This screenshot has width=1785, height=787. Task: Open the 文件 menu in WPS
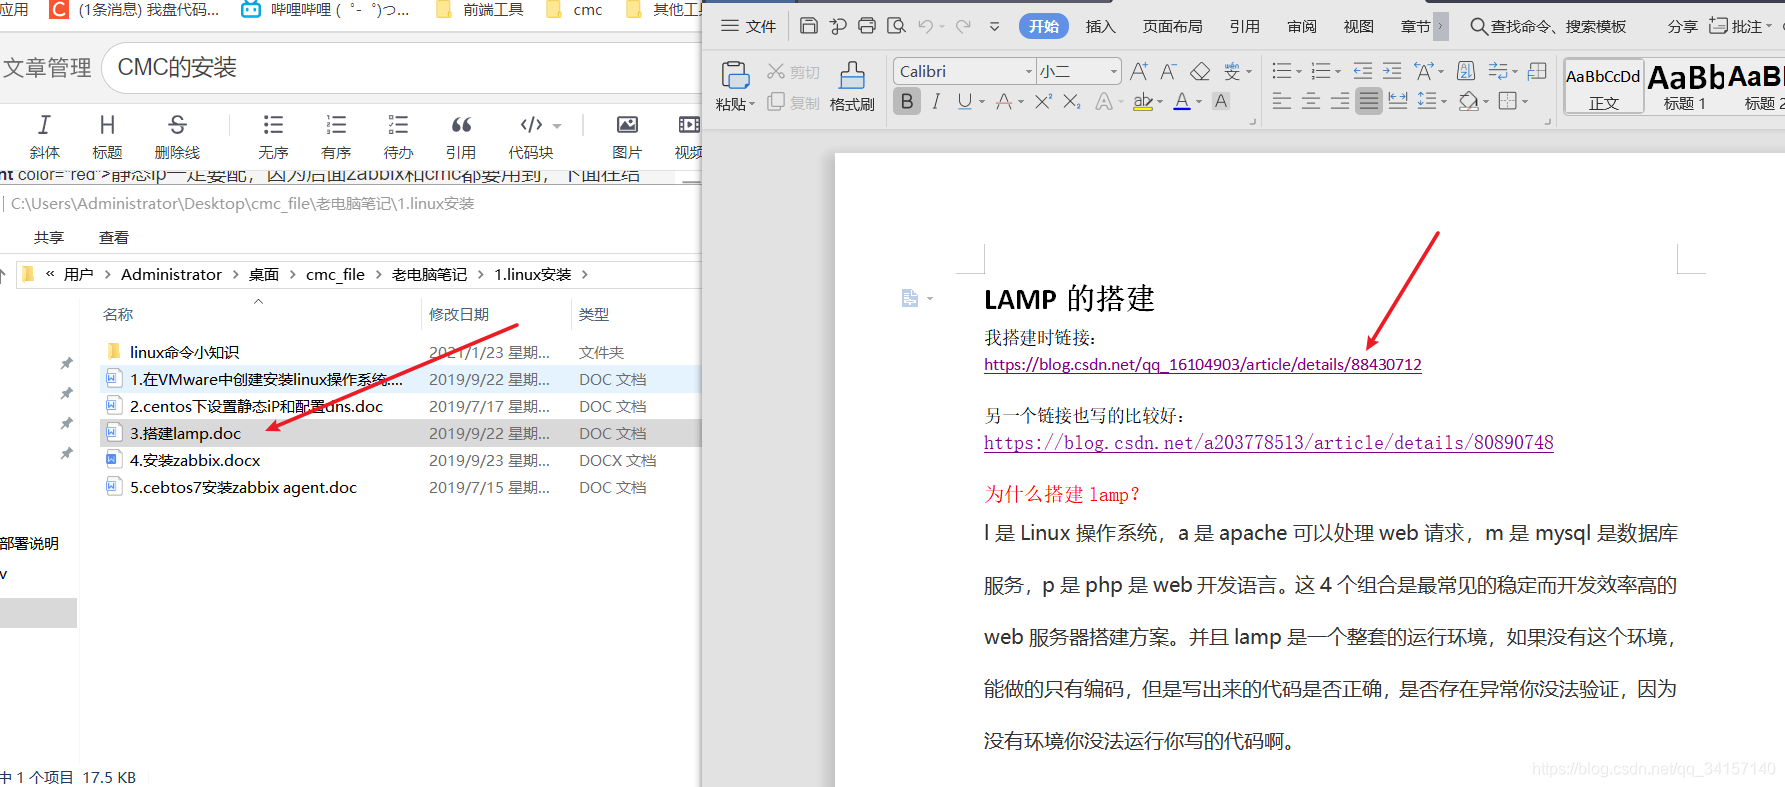pos(749,26)
